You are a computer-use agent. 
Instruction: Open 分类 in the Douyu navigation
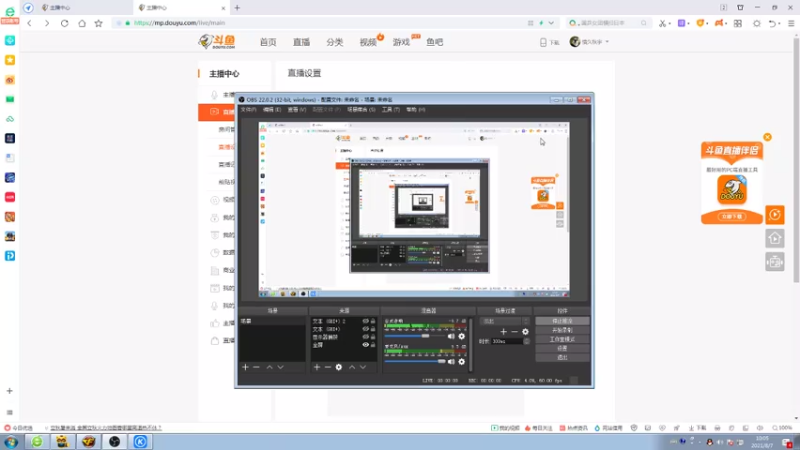coord(335,42)
